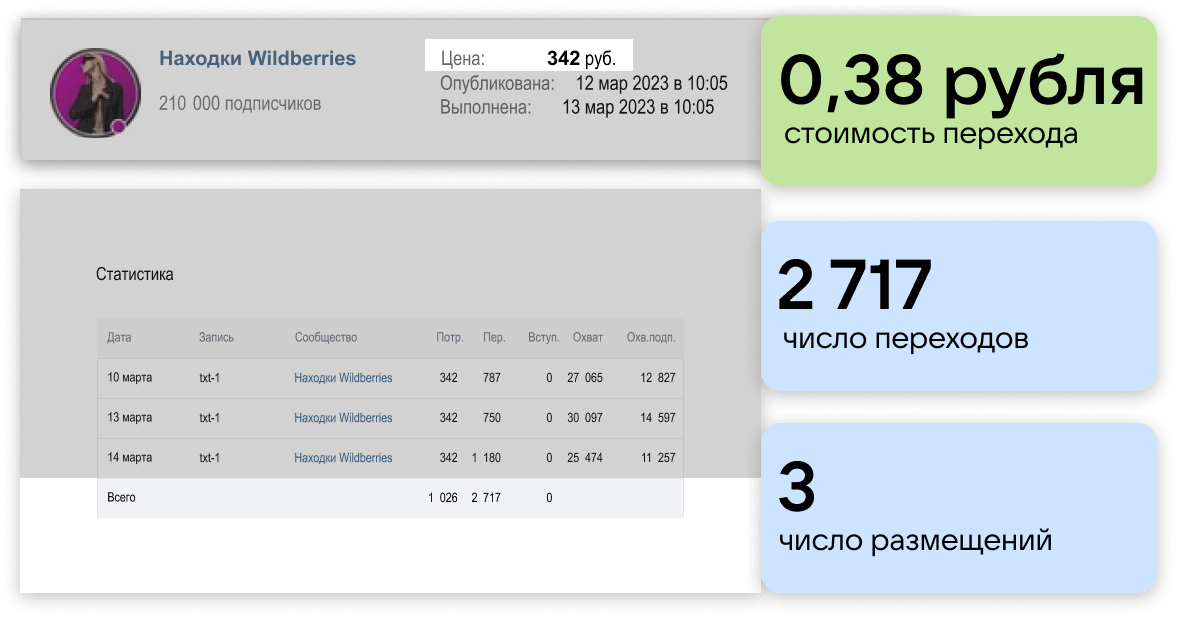The height and width of the screenshot is (617, 1177).
Task: Click the 14 марта date cell
Action: point(130,457)
